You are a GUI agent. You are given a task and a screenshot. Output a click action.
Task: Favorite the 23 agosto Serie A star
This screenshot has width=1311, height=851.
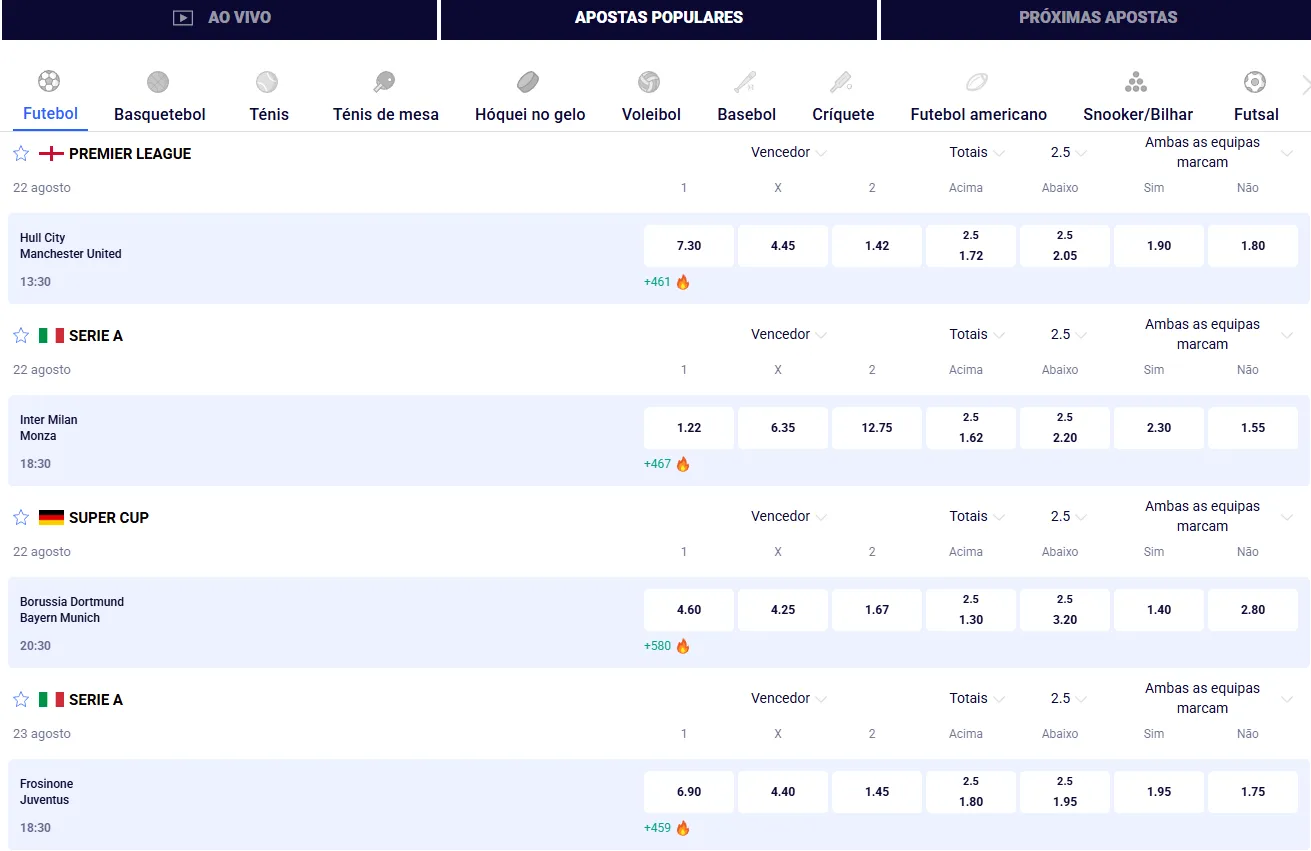click(21, 699)
